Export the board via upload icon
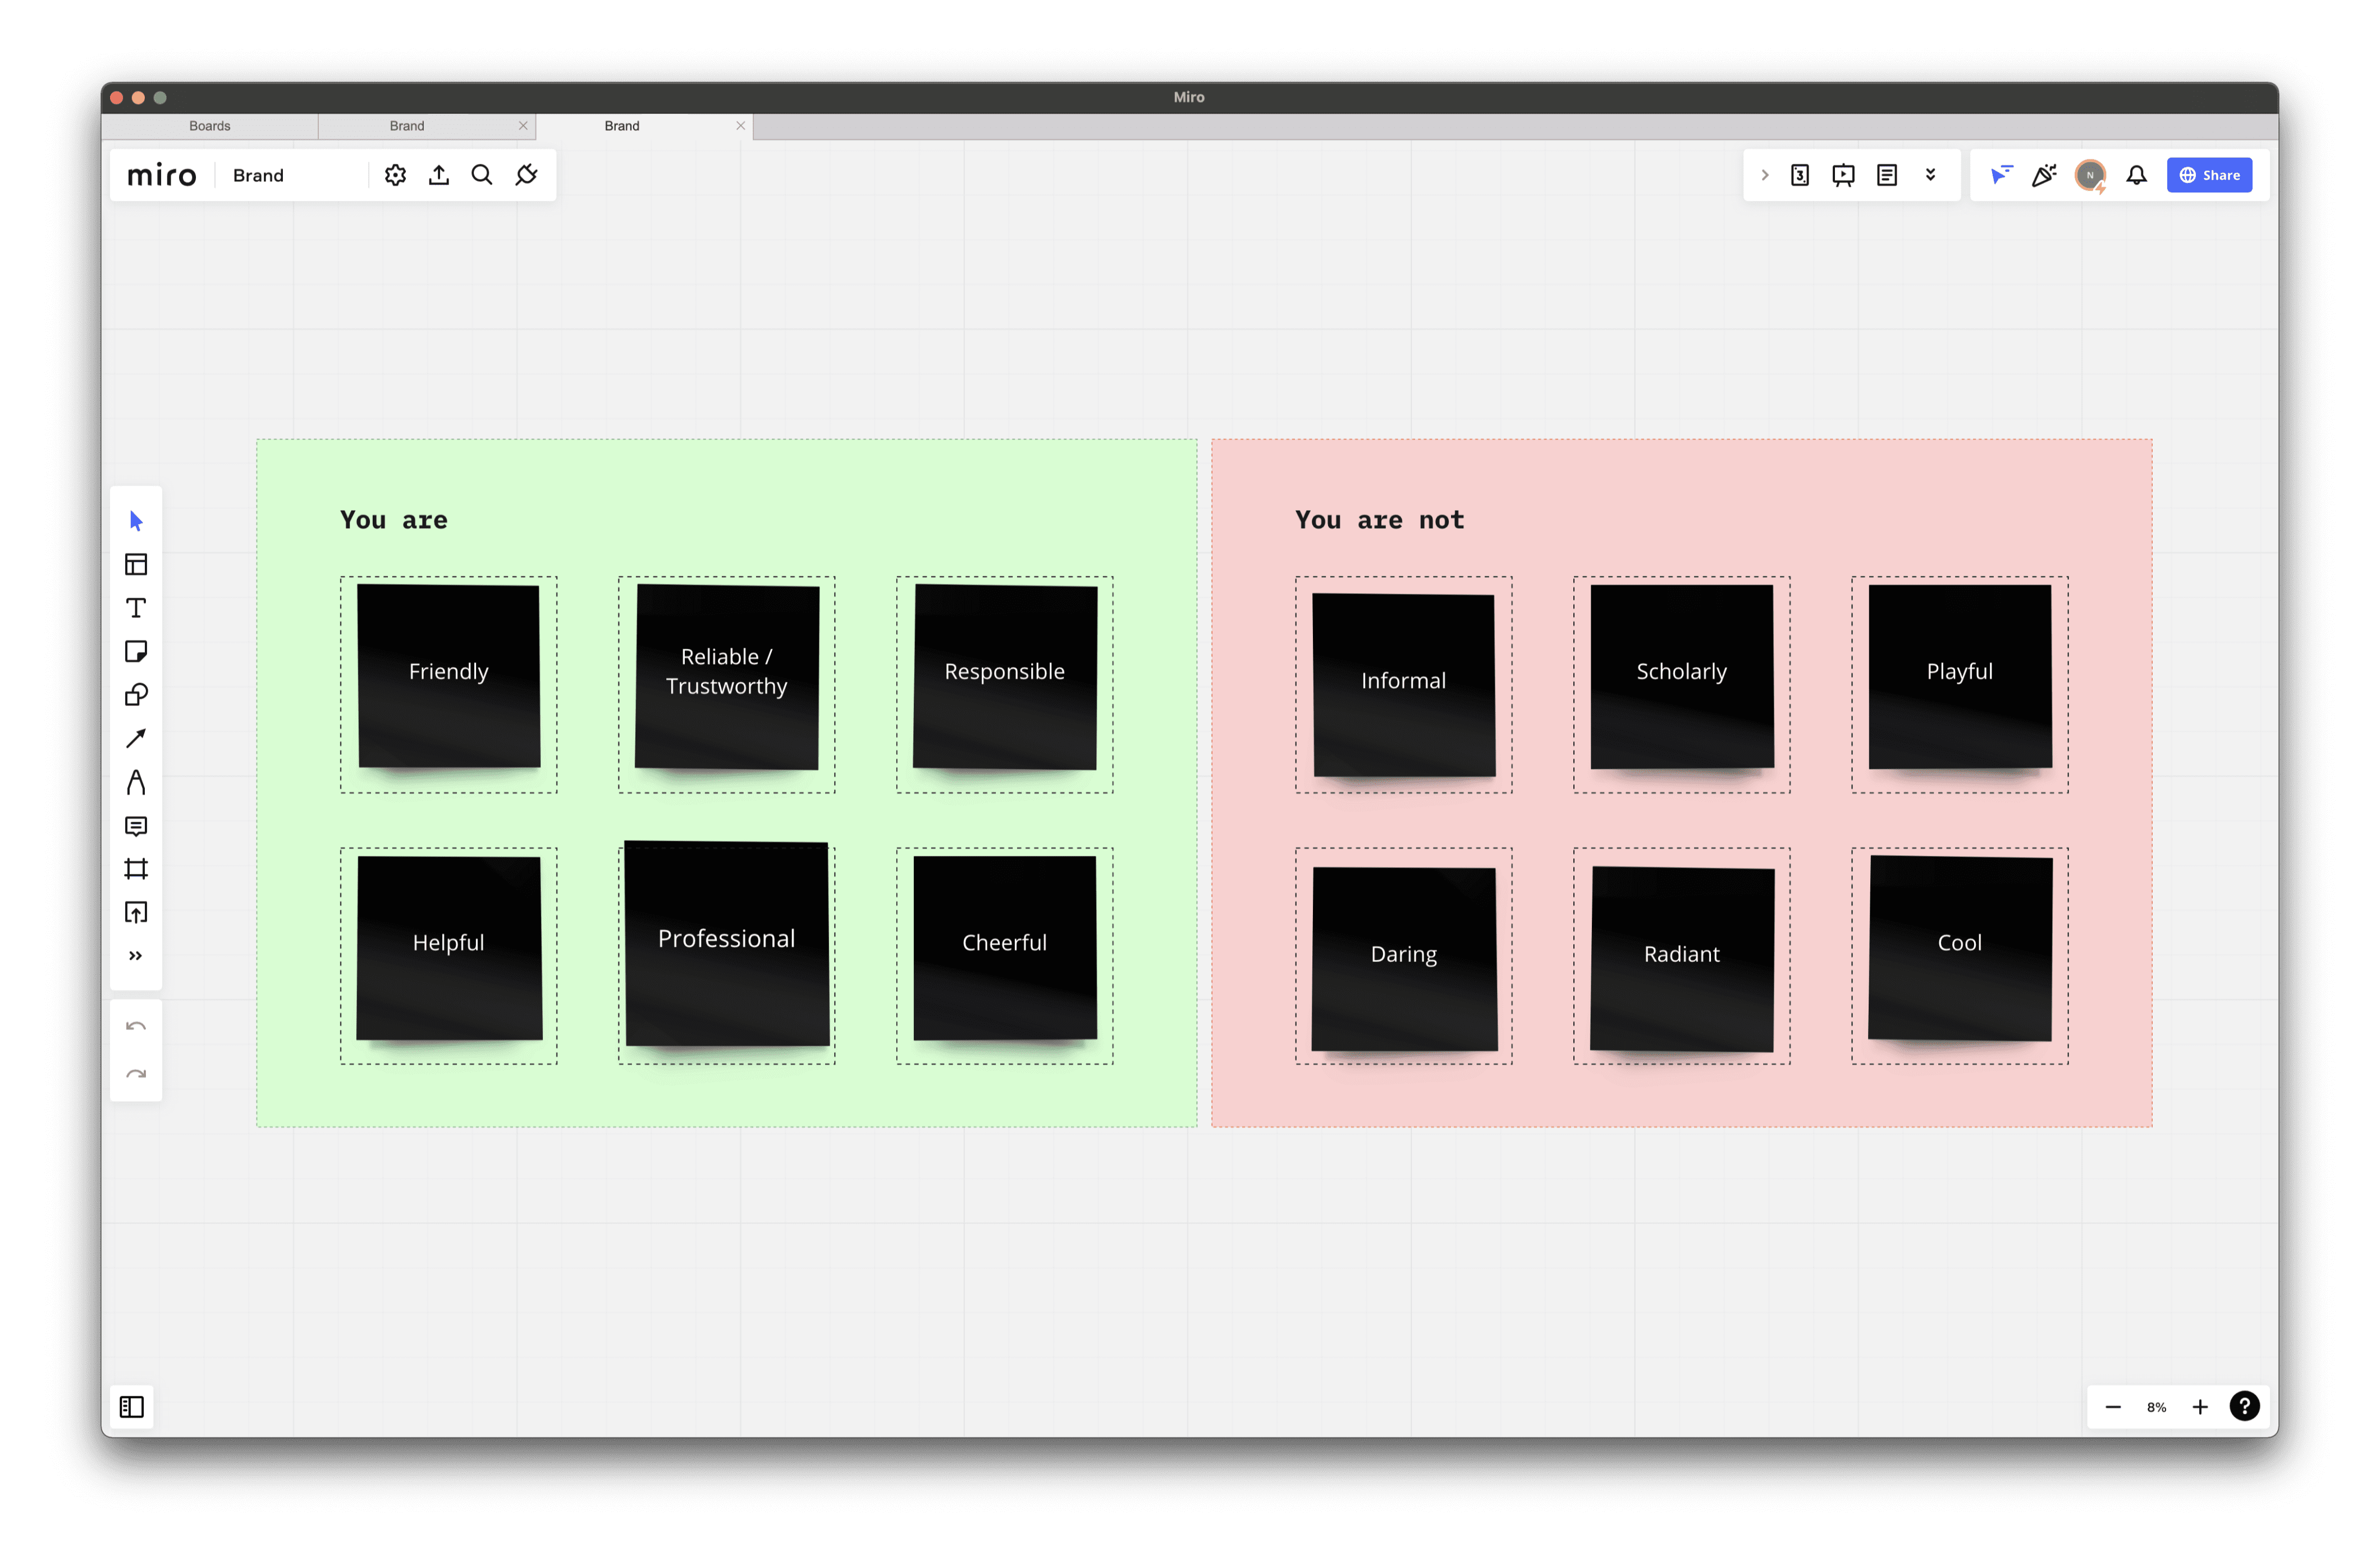The width and height of the screenshot is (2380, 1558). pyautogui.click(x=439, y=175)
